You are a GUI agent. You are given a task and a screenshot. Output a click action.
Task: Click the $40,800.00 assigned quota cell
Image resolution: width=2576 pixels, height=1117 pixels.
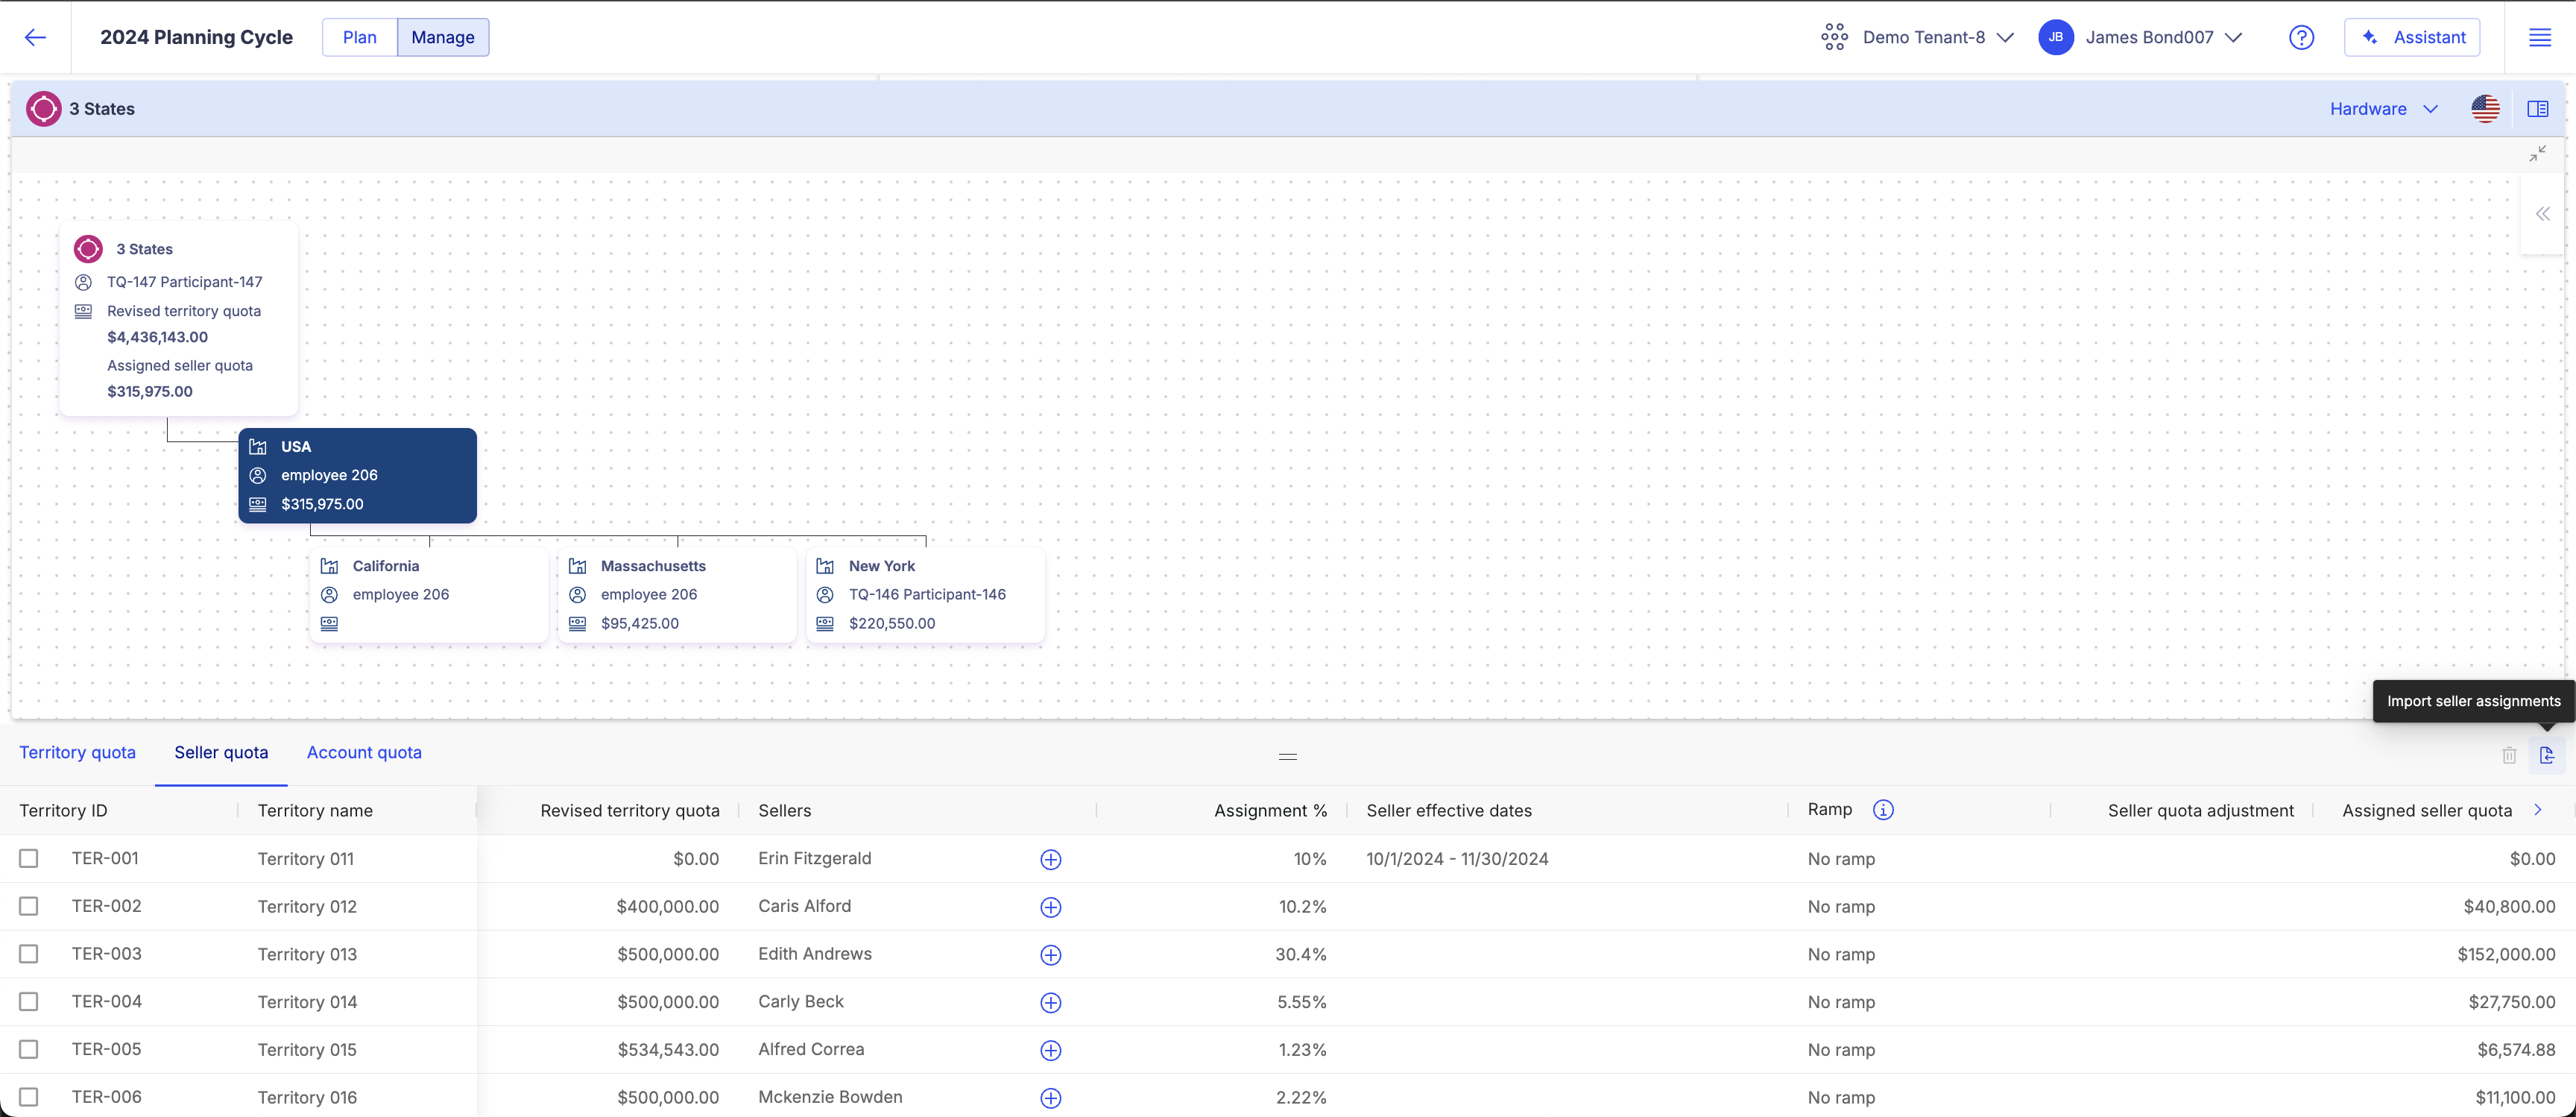click(2509, 907)
